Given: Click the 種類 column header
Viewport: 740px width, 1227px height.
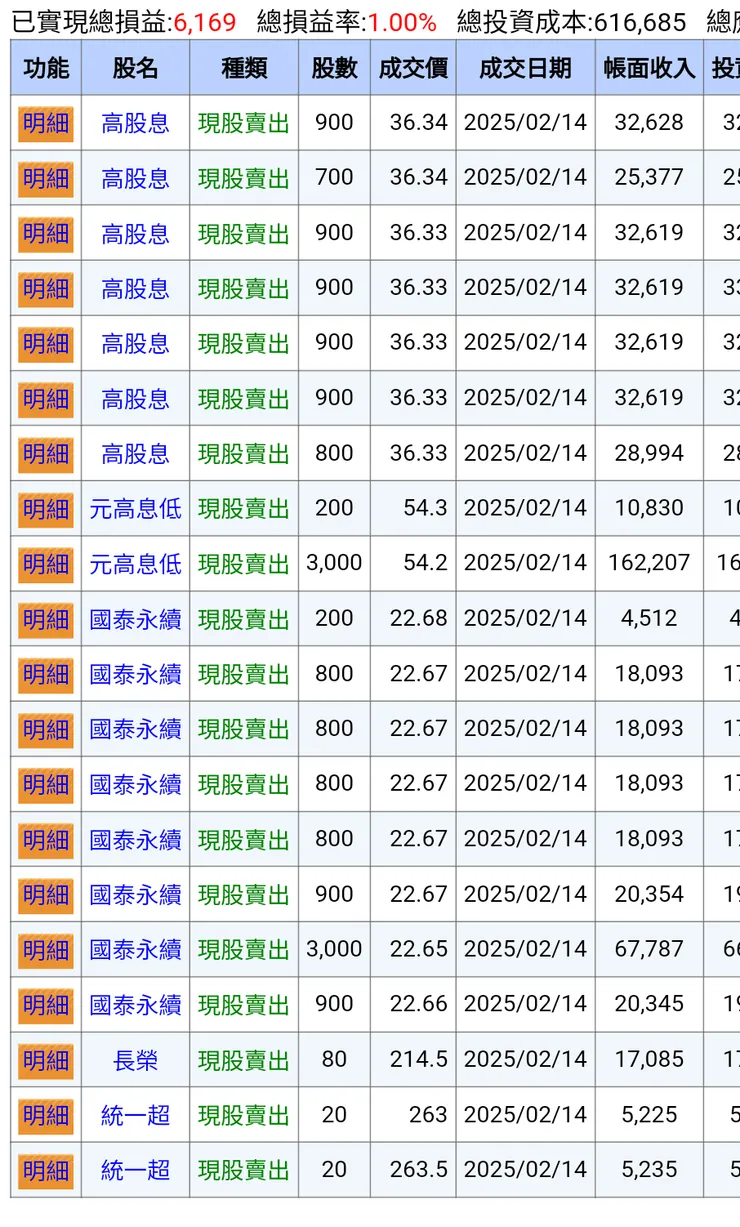Looking at the screenshot, I should click(244, 68).
